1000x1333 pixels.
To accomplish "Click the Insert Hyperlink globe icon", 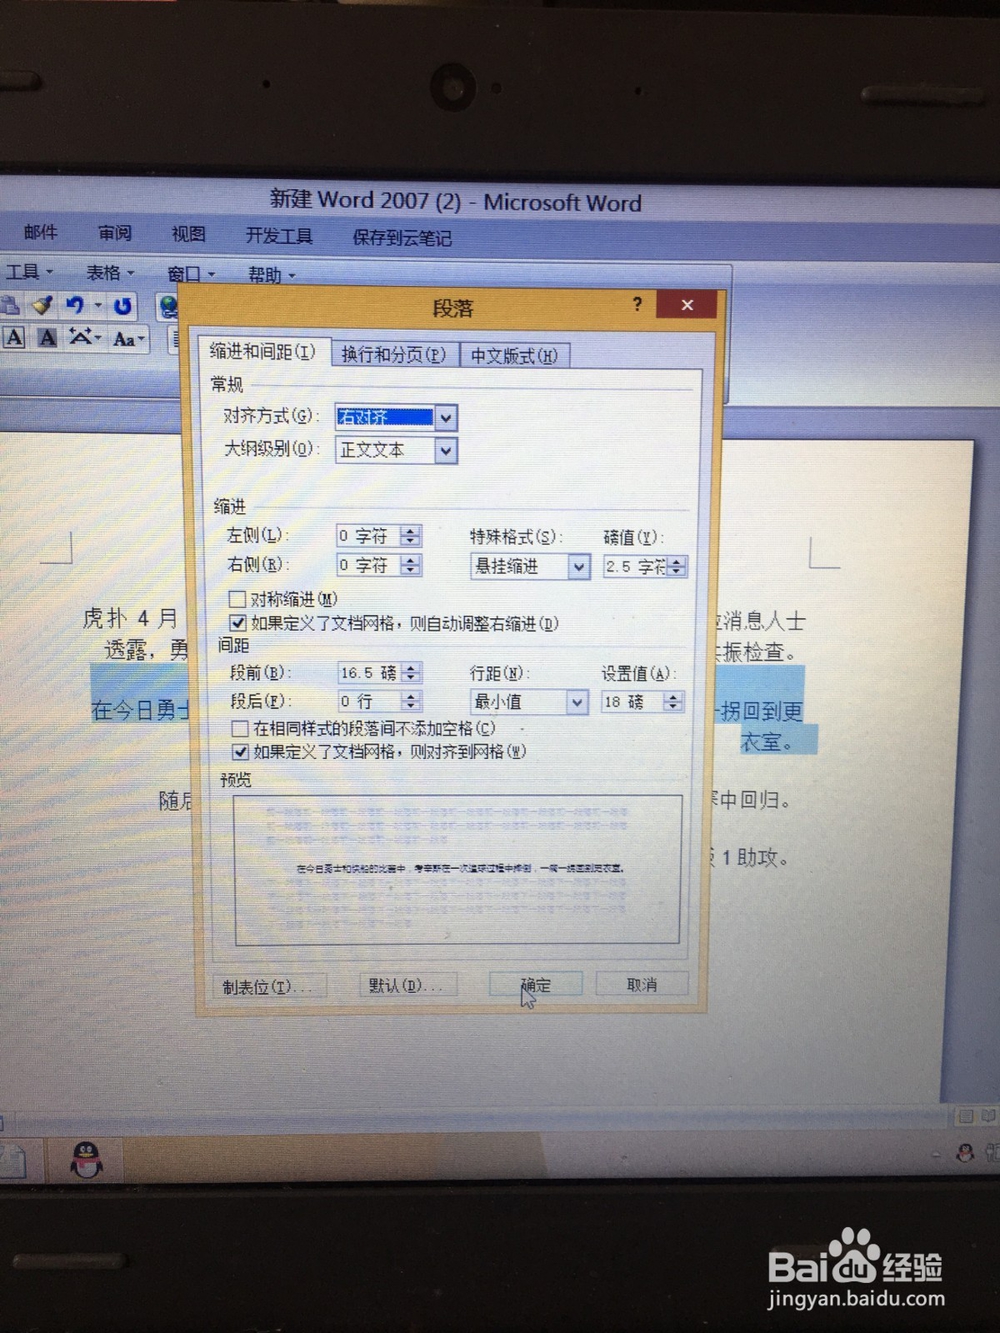I will click(167, 305).
